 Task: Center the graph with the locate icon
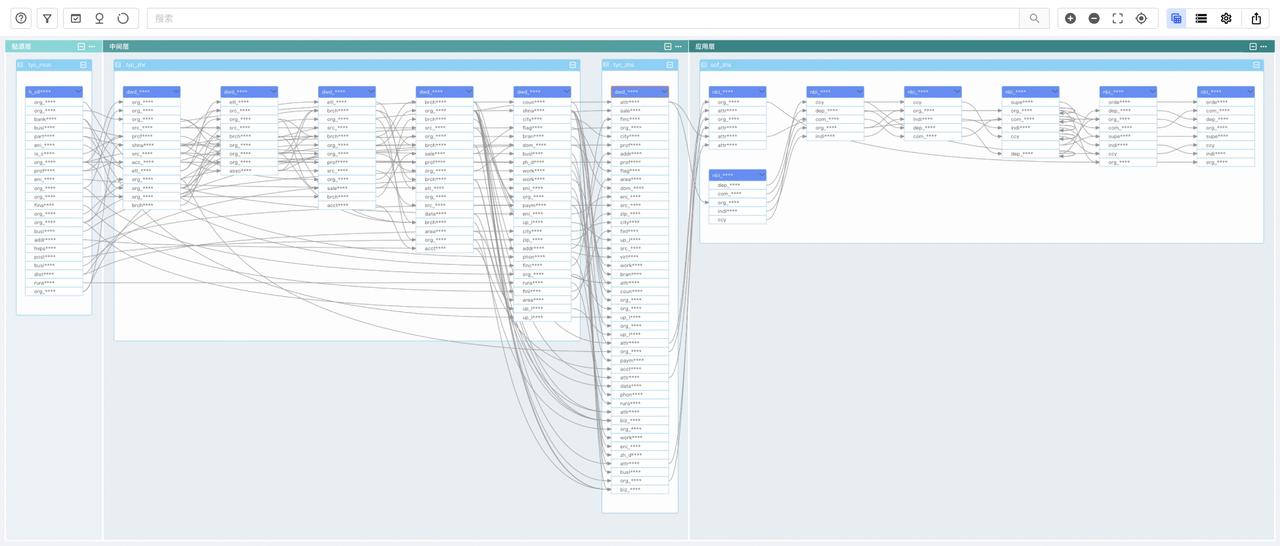(1141, 18)
